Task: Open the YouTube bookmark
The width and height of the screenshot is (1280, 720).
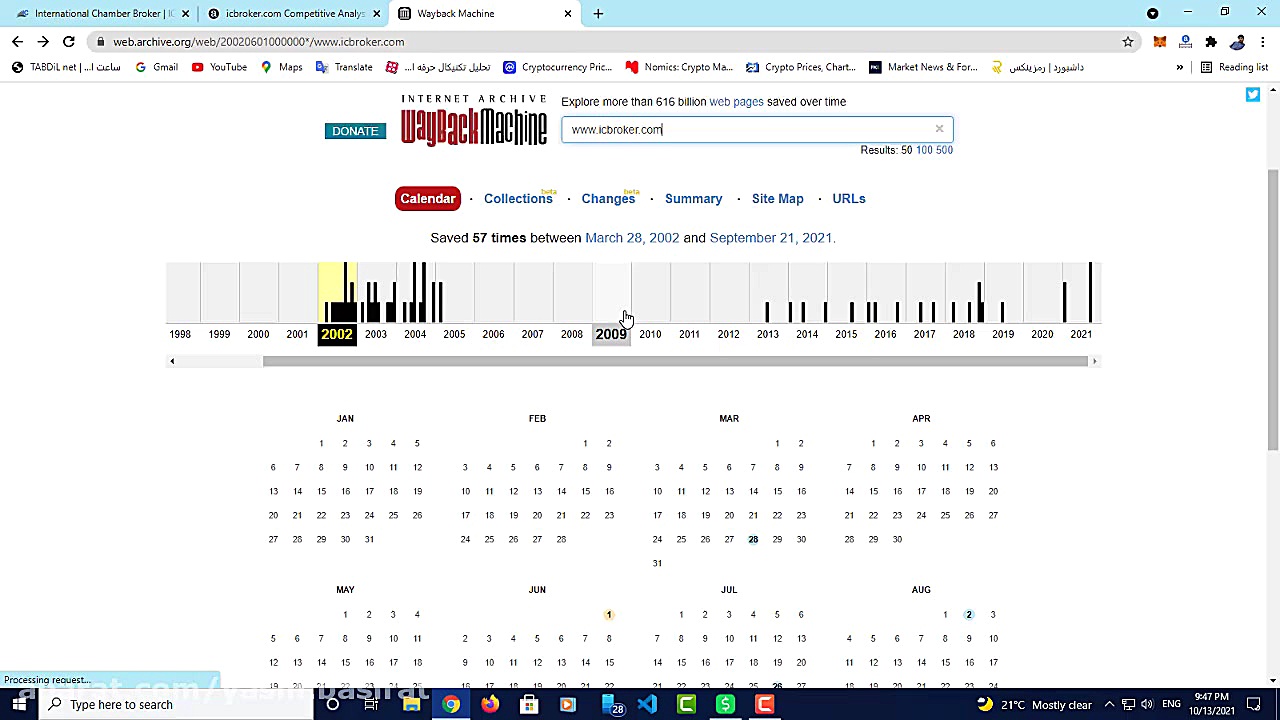Action: tap(219, 67)
